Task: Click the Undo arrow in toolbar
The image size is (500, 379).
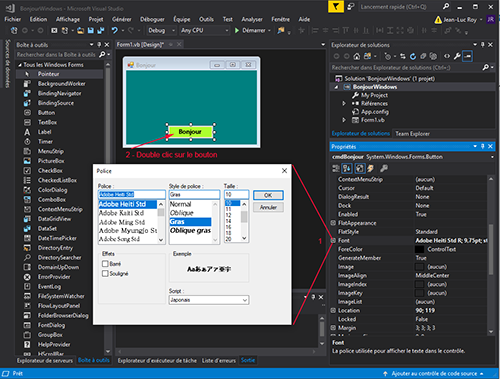Action: tap(114, 30)
